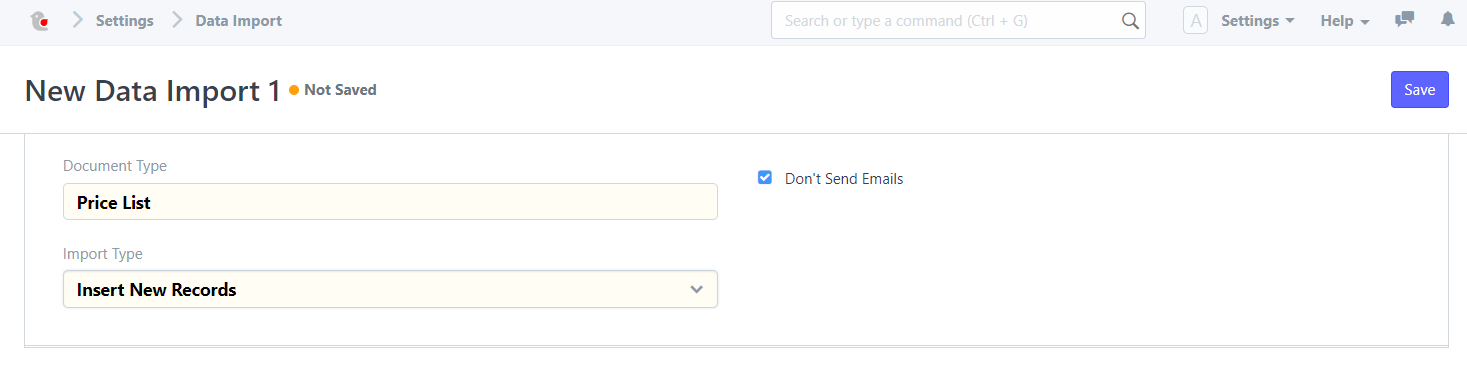Expand the Settings dropdown caret in navbar
The image size is (1467, 368).
pos(1290,21)
